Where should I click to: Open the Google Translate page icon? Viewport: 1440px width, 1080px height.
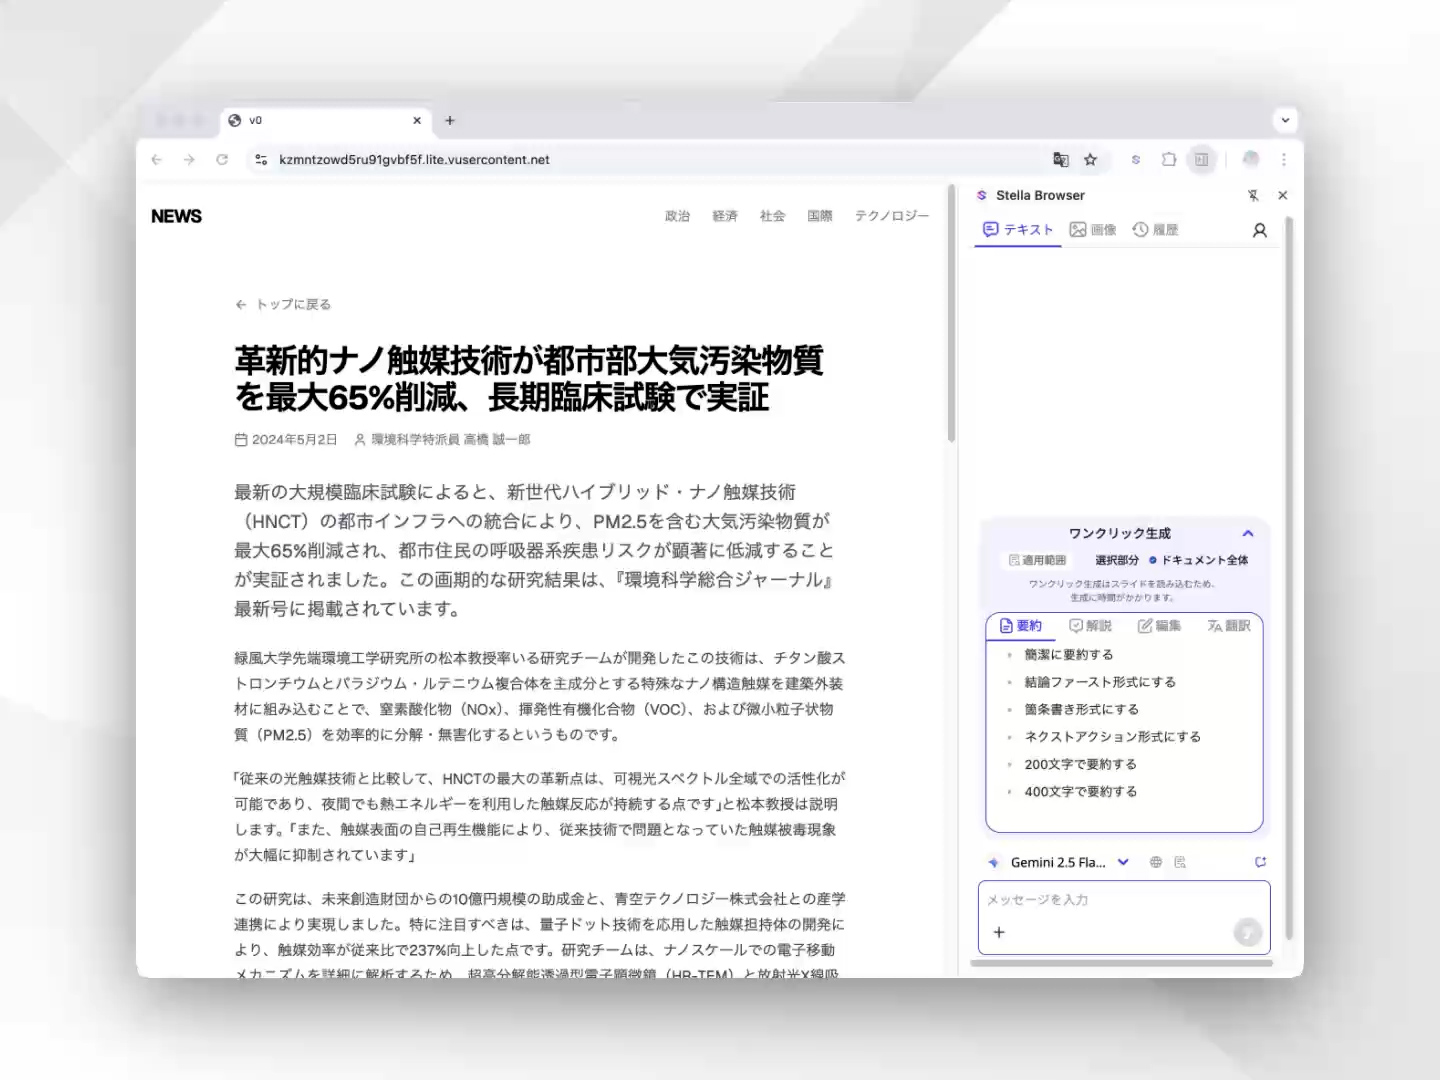1061,160
